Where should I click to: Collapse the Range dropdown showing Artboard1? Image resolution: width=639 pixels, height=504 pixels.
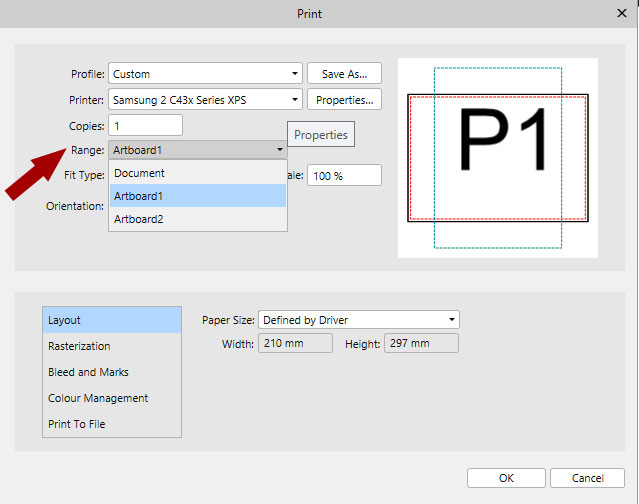click(x=198, y=150)
